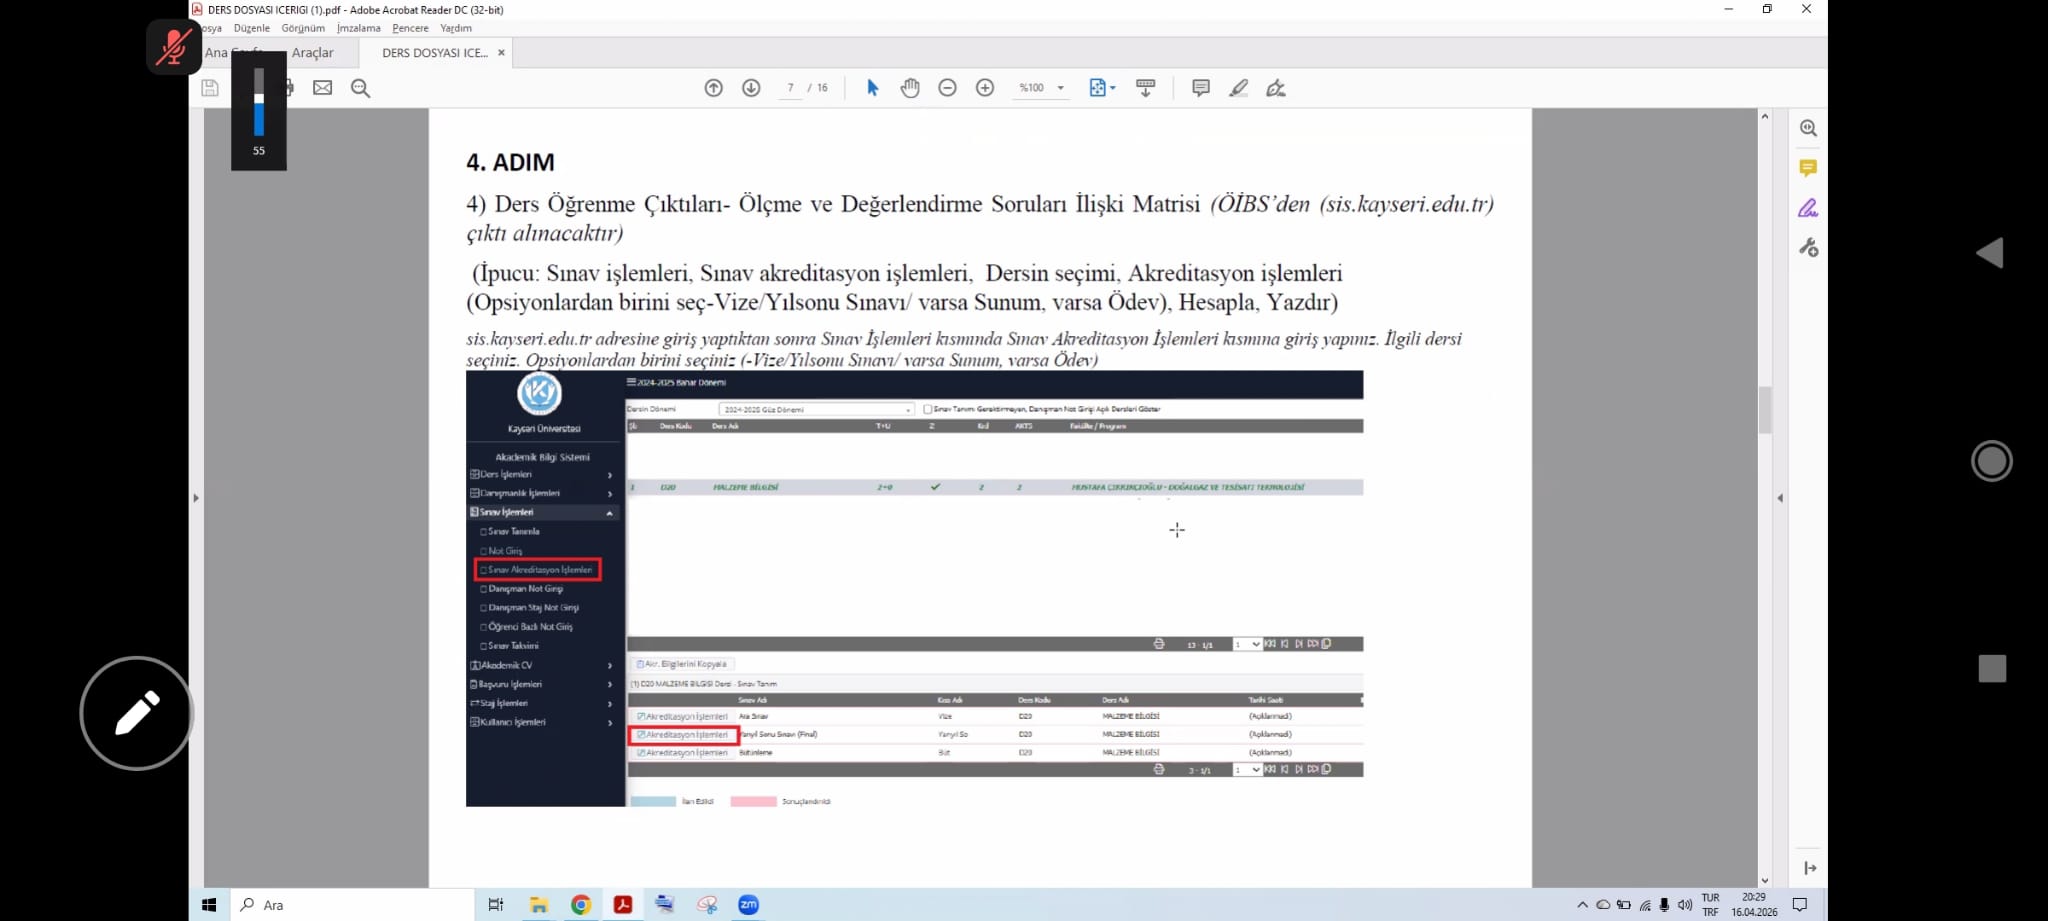Open the fit page options dropdown
The width and height of the screenshot is (2048, 921).
click(x=1102, y=88)
